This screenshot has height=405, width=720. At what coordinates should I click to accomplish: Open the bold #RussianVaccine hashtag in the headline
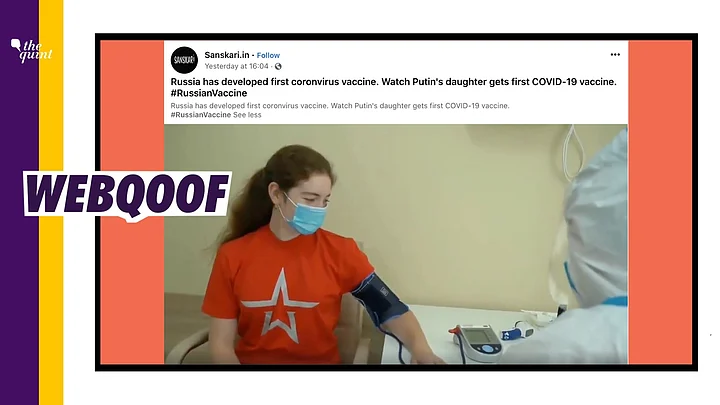click(209, 93)
